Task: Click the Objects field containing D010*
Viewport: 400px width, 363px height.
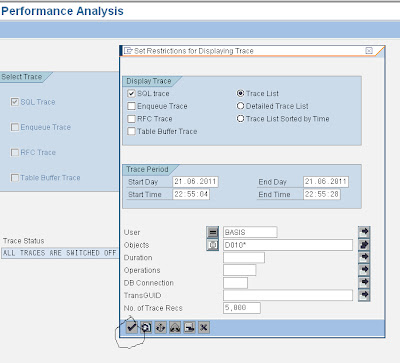Action: click(x=288, y=245)
